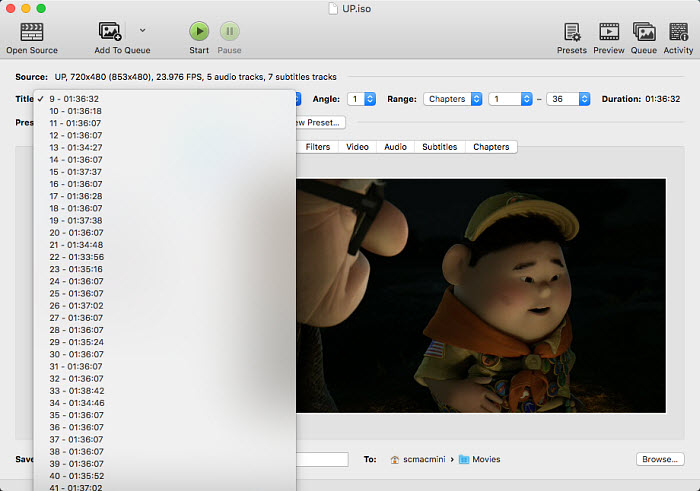Select title 34 - 01:34:46
The width and height of the screenshot is (700, 491).
tap(164, 403)
